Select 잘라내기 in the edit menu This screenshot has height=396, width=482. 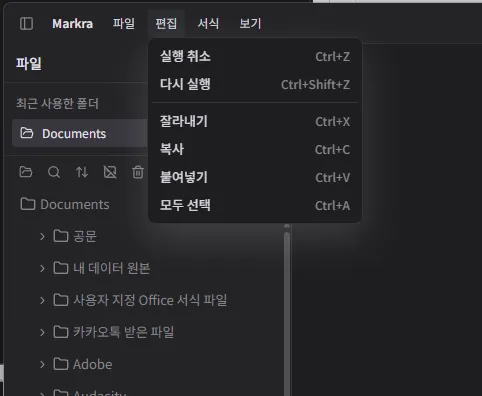click(255, 121)
